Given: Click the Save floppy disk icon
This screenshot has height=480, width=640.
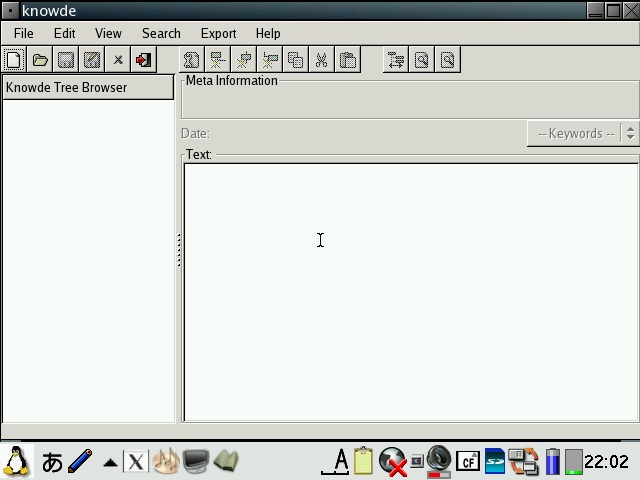Looking at the screenshot, I should (x=66, y=60).
